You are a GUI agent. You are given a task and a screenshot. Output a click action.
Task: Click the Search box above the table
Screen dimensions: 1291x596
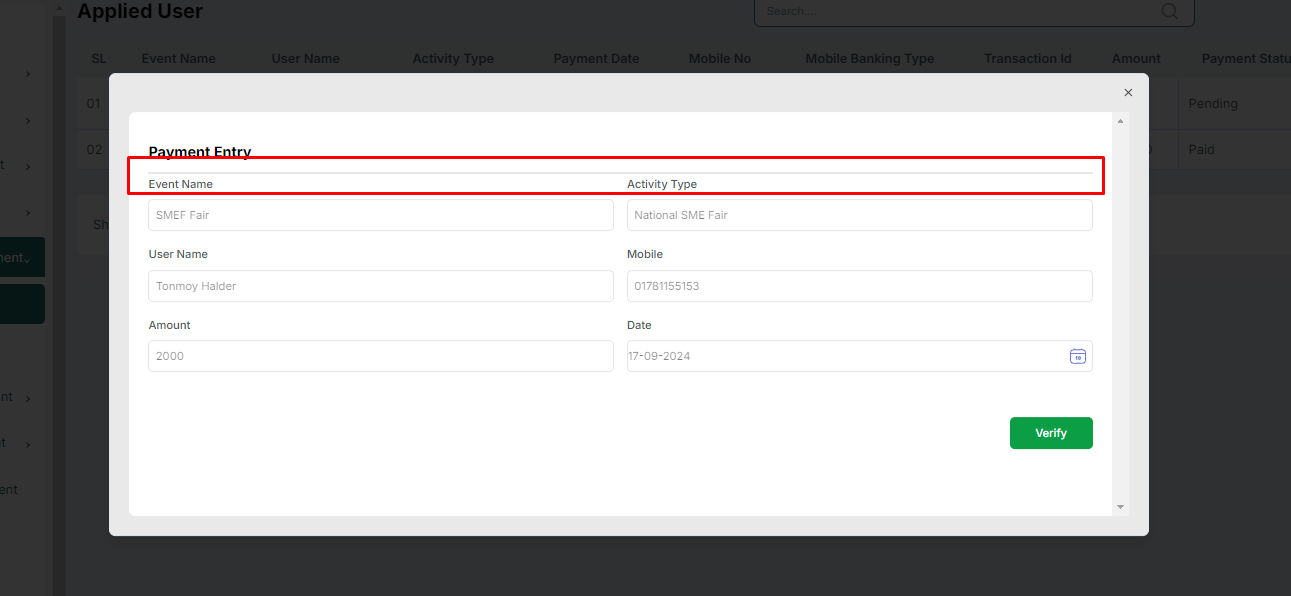coord(974,11)
